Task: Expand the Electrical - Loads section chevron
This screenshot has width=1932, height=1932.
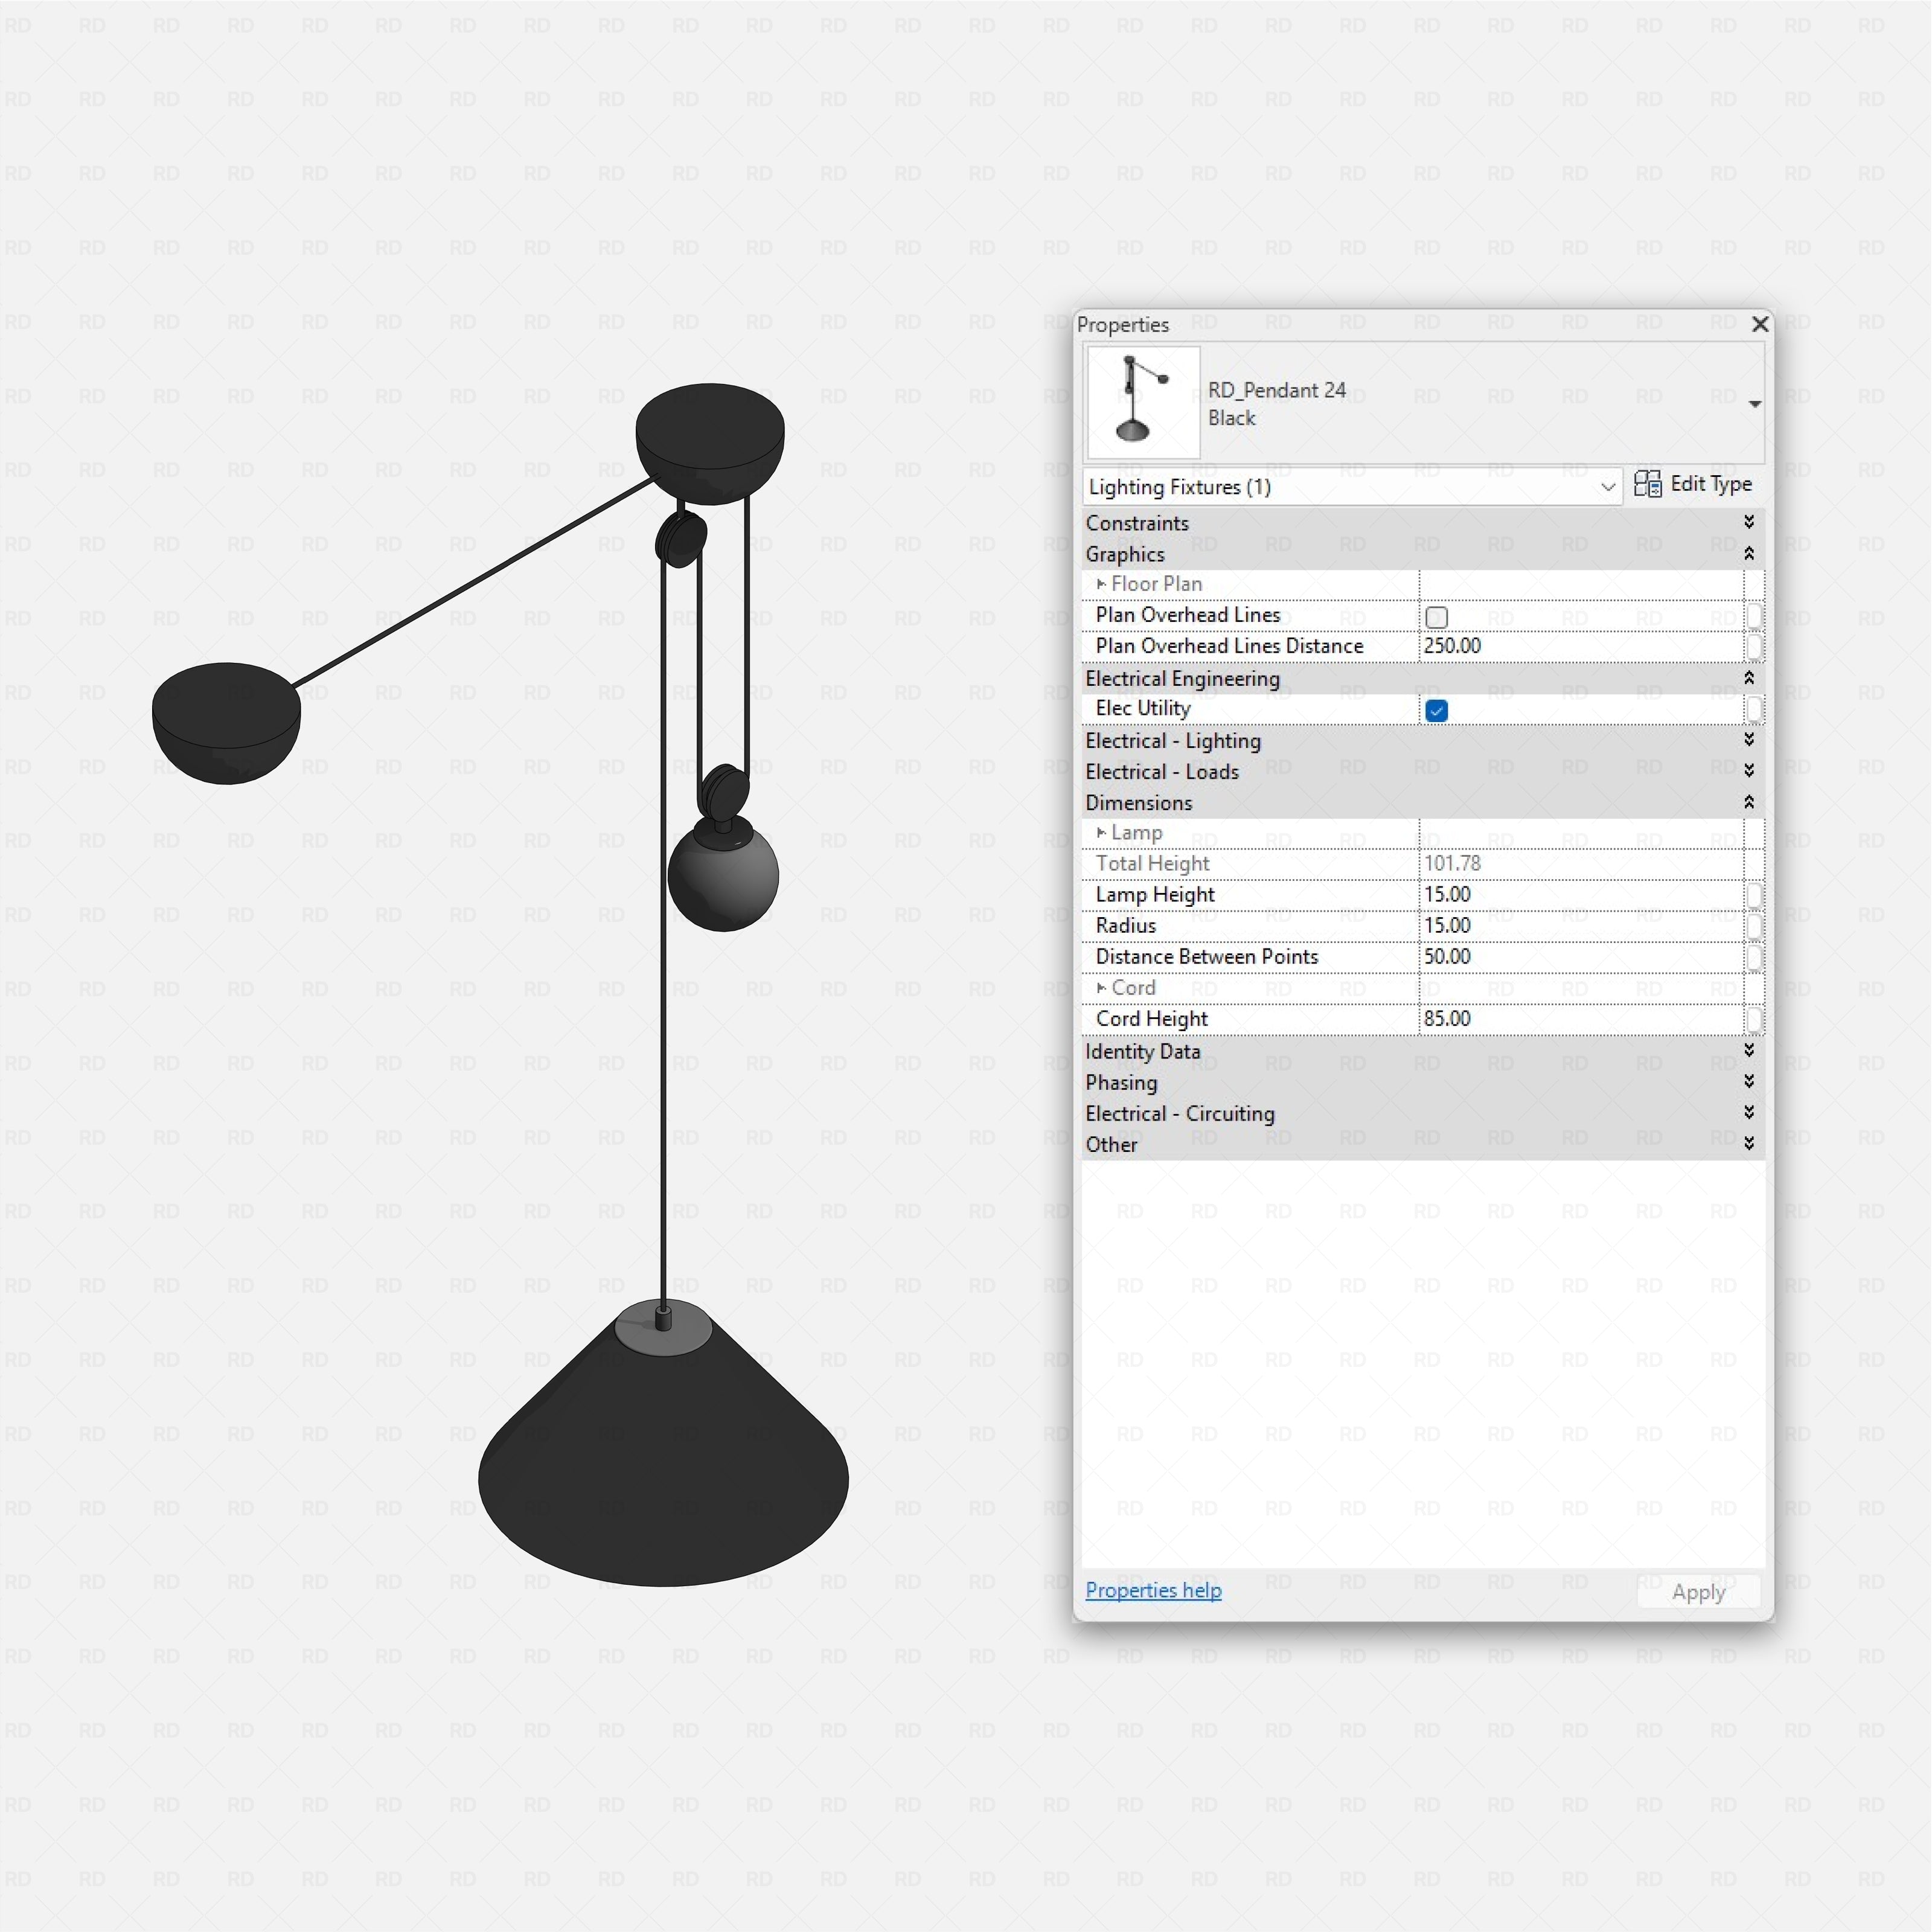Action: [1749, 771]
